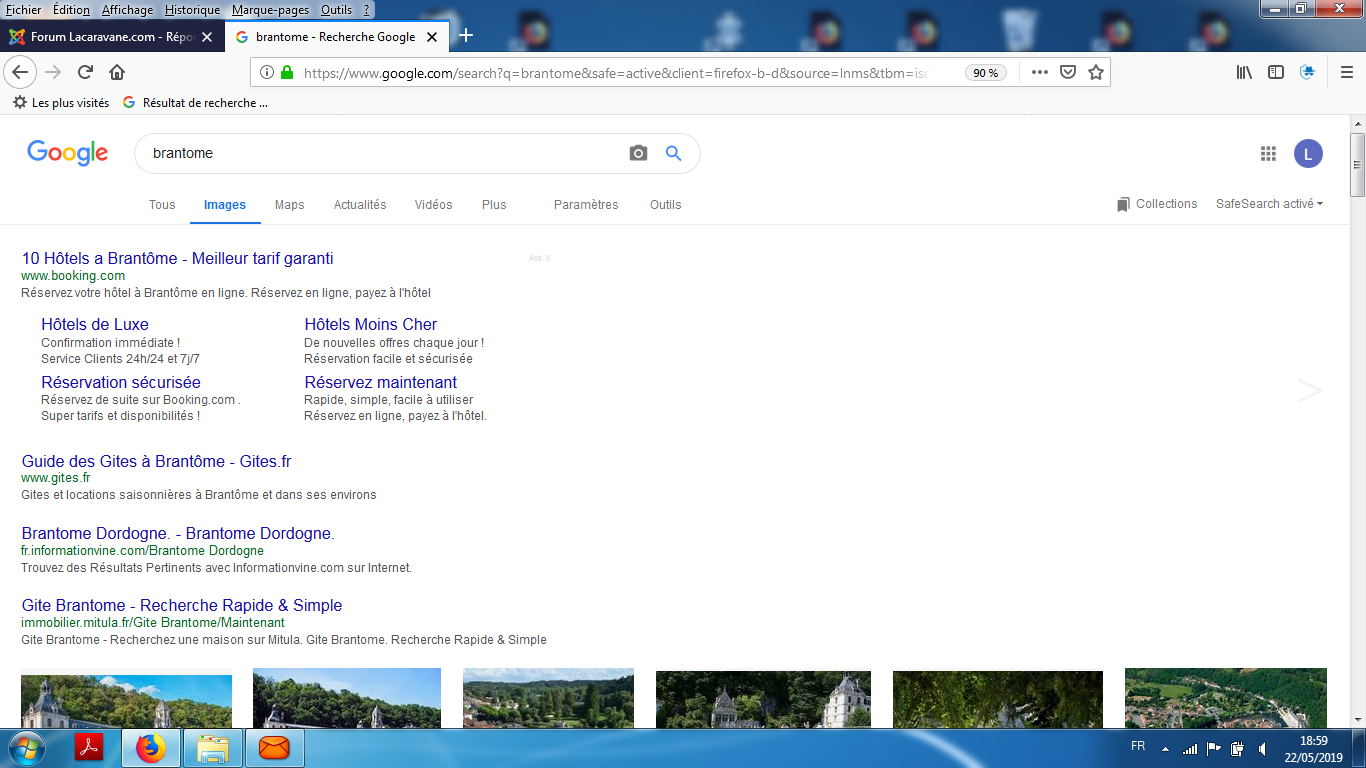Open the Google apps grid icon
Viewport: 1366px width, 768px height.
[x=1268, y=153]
